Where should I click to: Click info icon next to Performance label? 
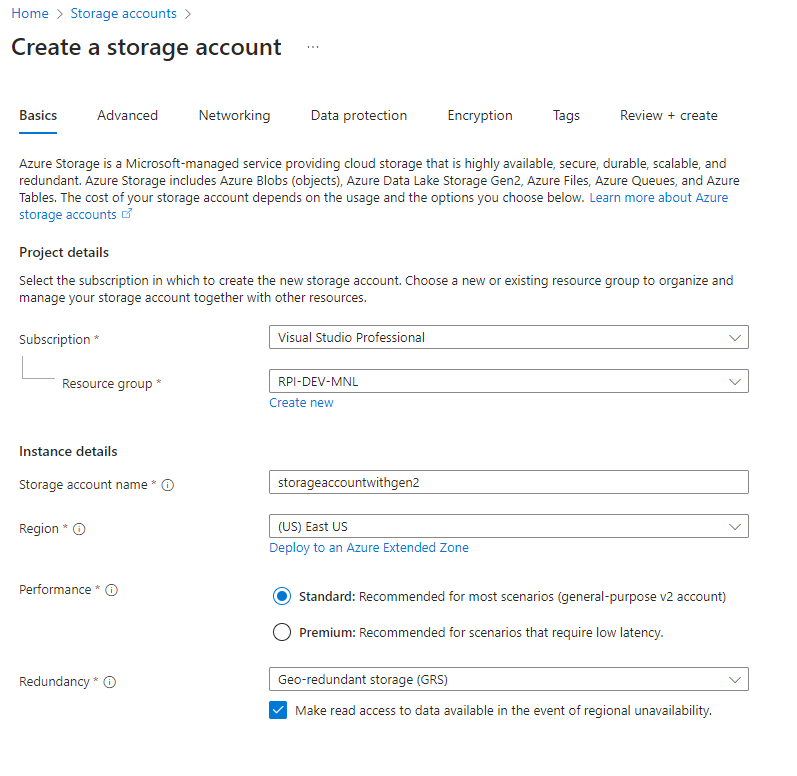click(111, 590)
